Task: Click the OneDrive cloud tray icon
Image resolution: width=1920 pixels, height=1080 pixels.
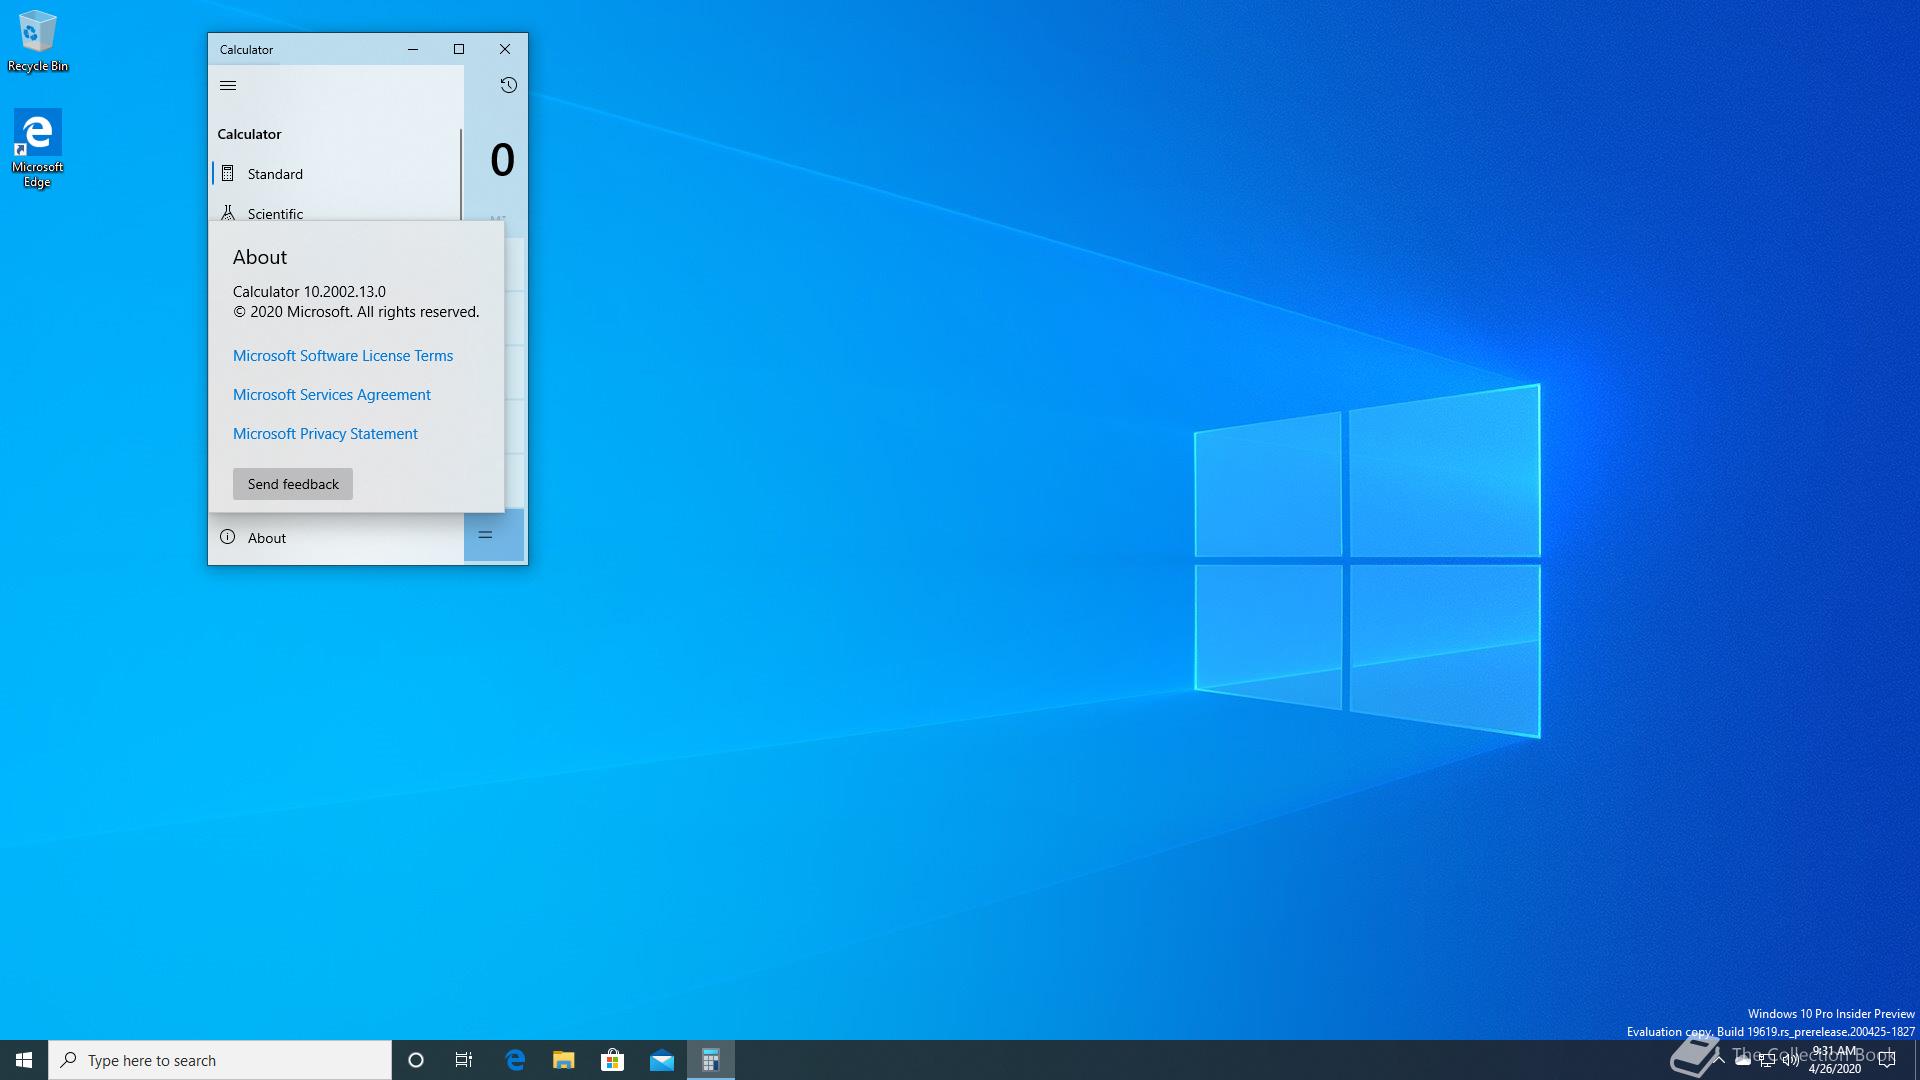Action: (1743, 1061)
